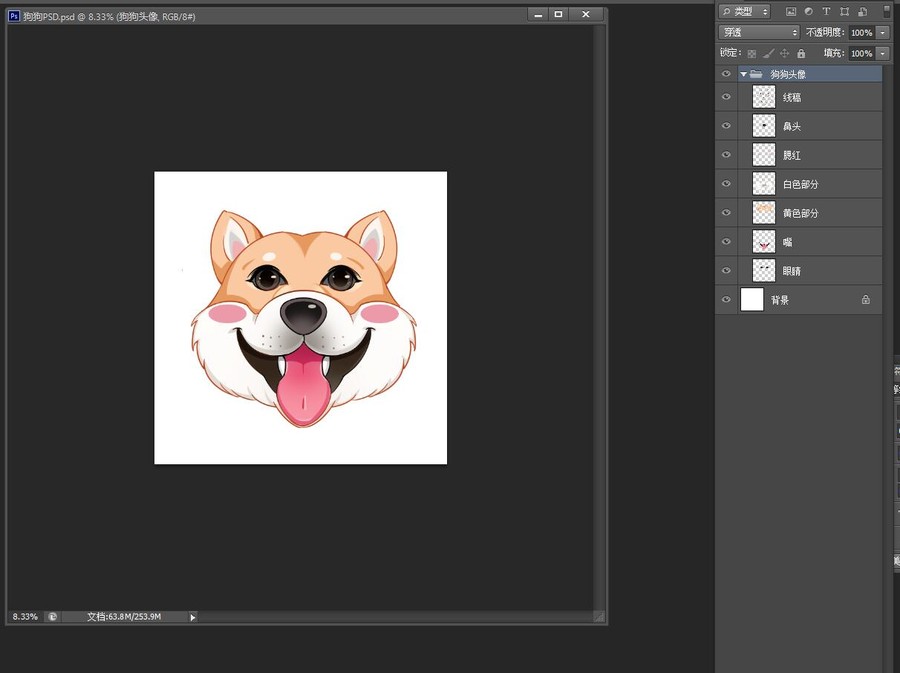Click the lock icon on 背景 layer
900x673 pixels.
(x=866, y=299)
